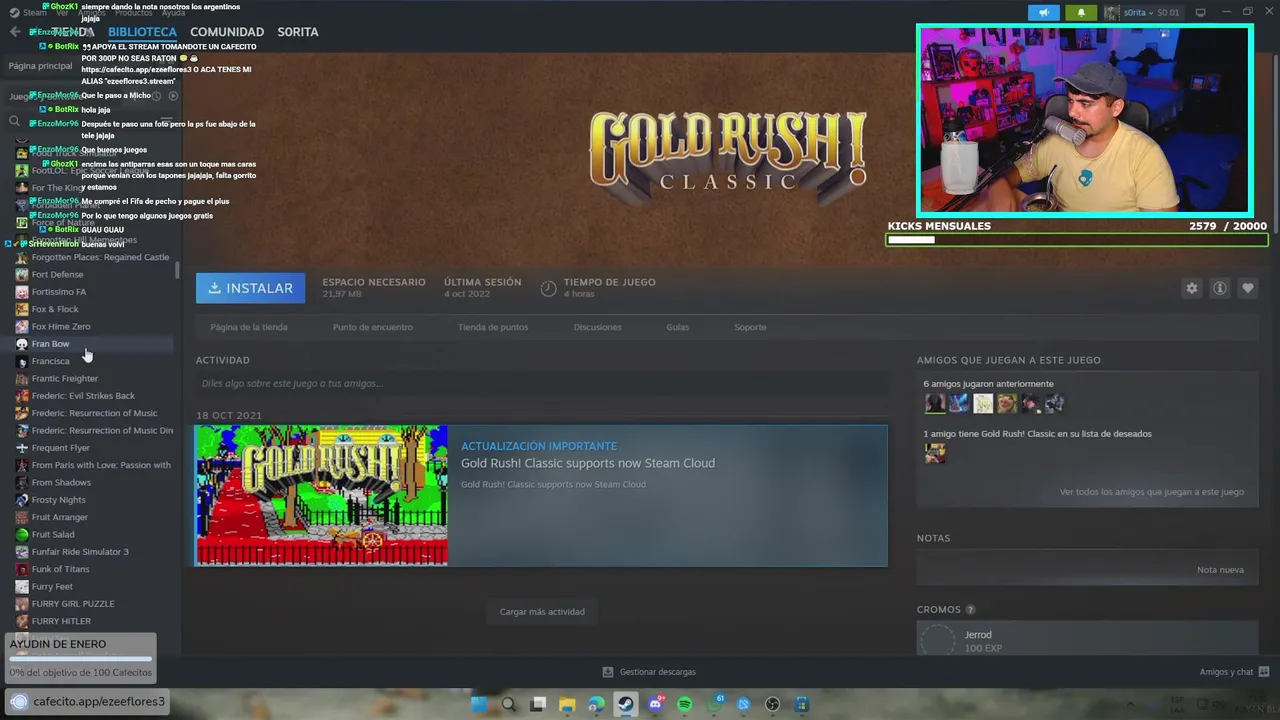Open Ver todos los amigos que juegan link

pos(1151,492)
